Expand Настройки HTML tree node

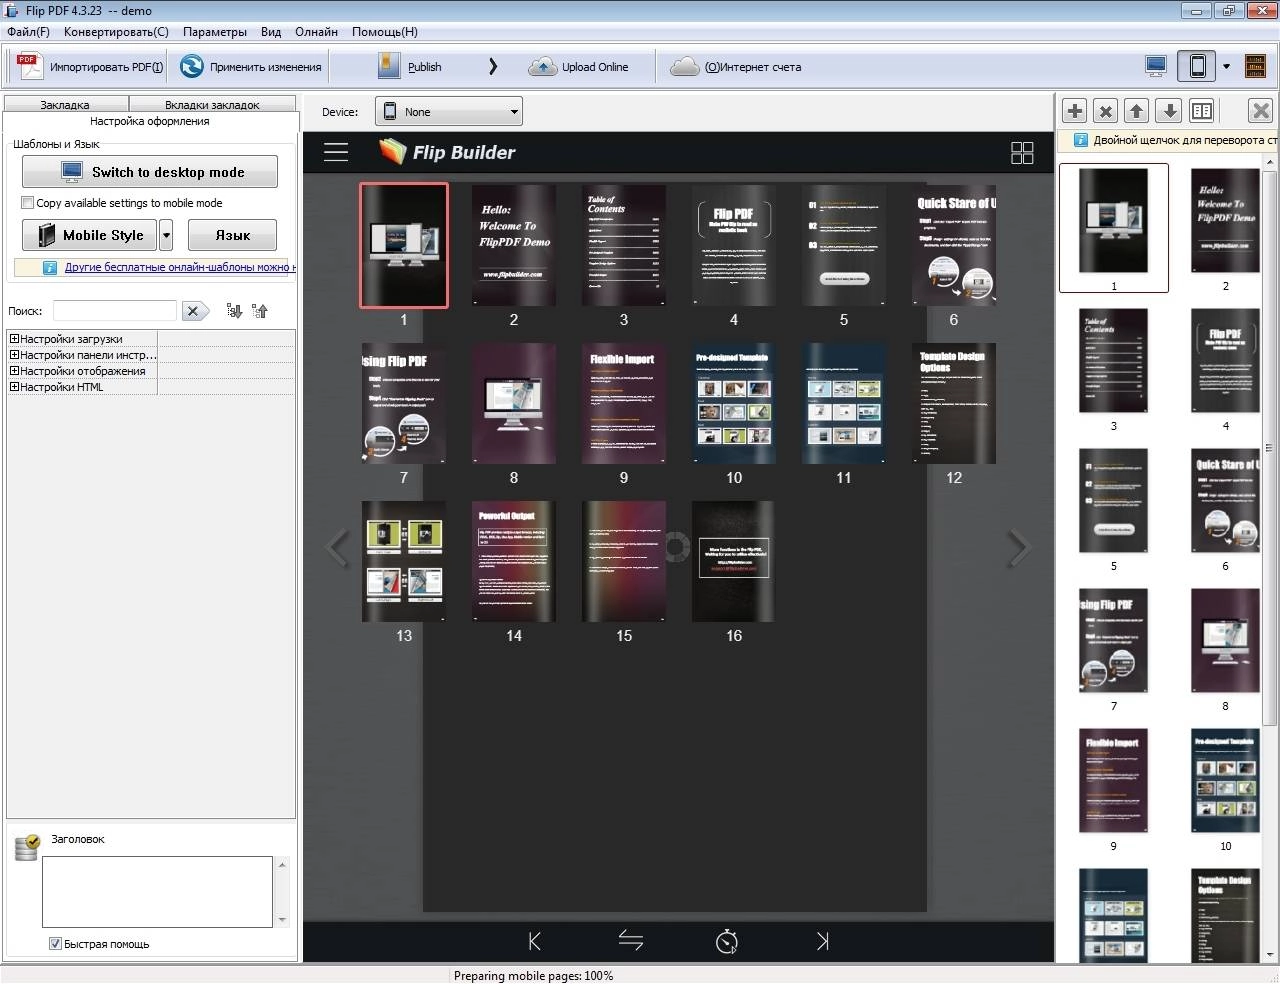click(15, 387)
